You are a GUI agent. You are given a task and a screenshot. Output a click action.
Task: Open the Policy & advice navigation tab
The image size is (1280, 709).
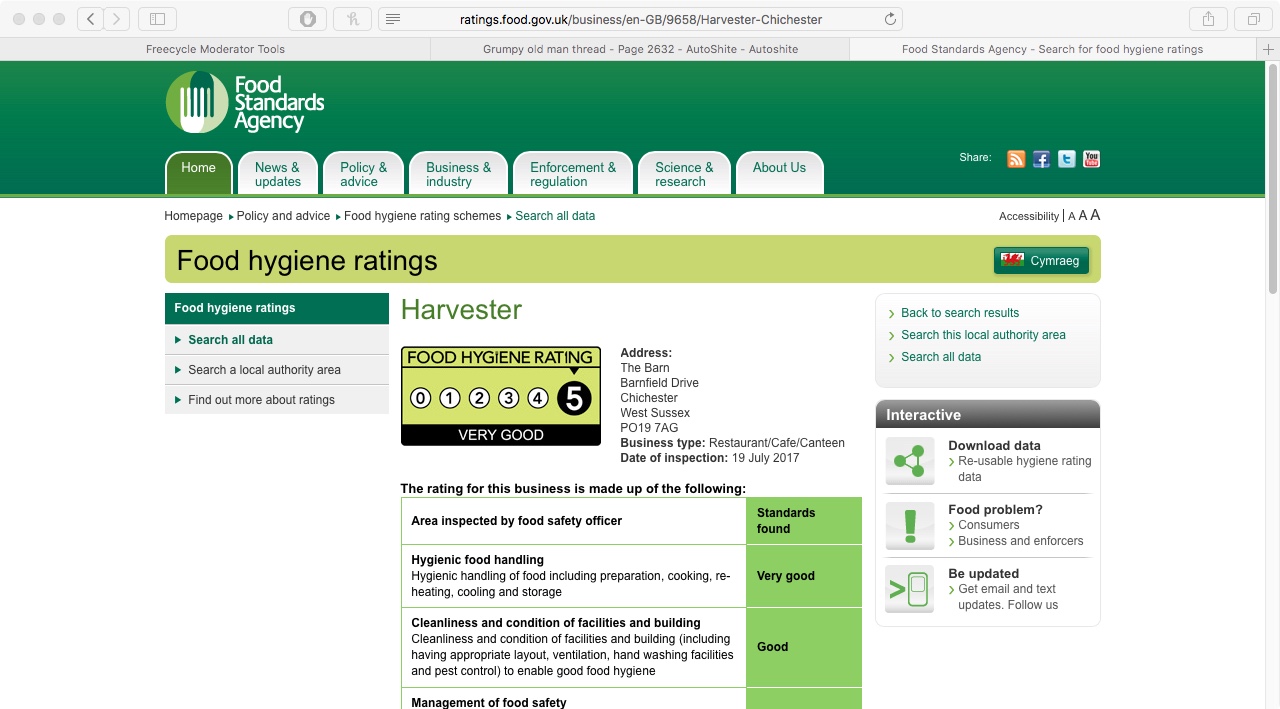click(x=363, y=173)
